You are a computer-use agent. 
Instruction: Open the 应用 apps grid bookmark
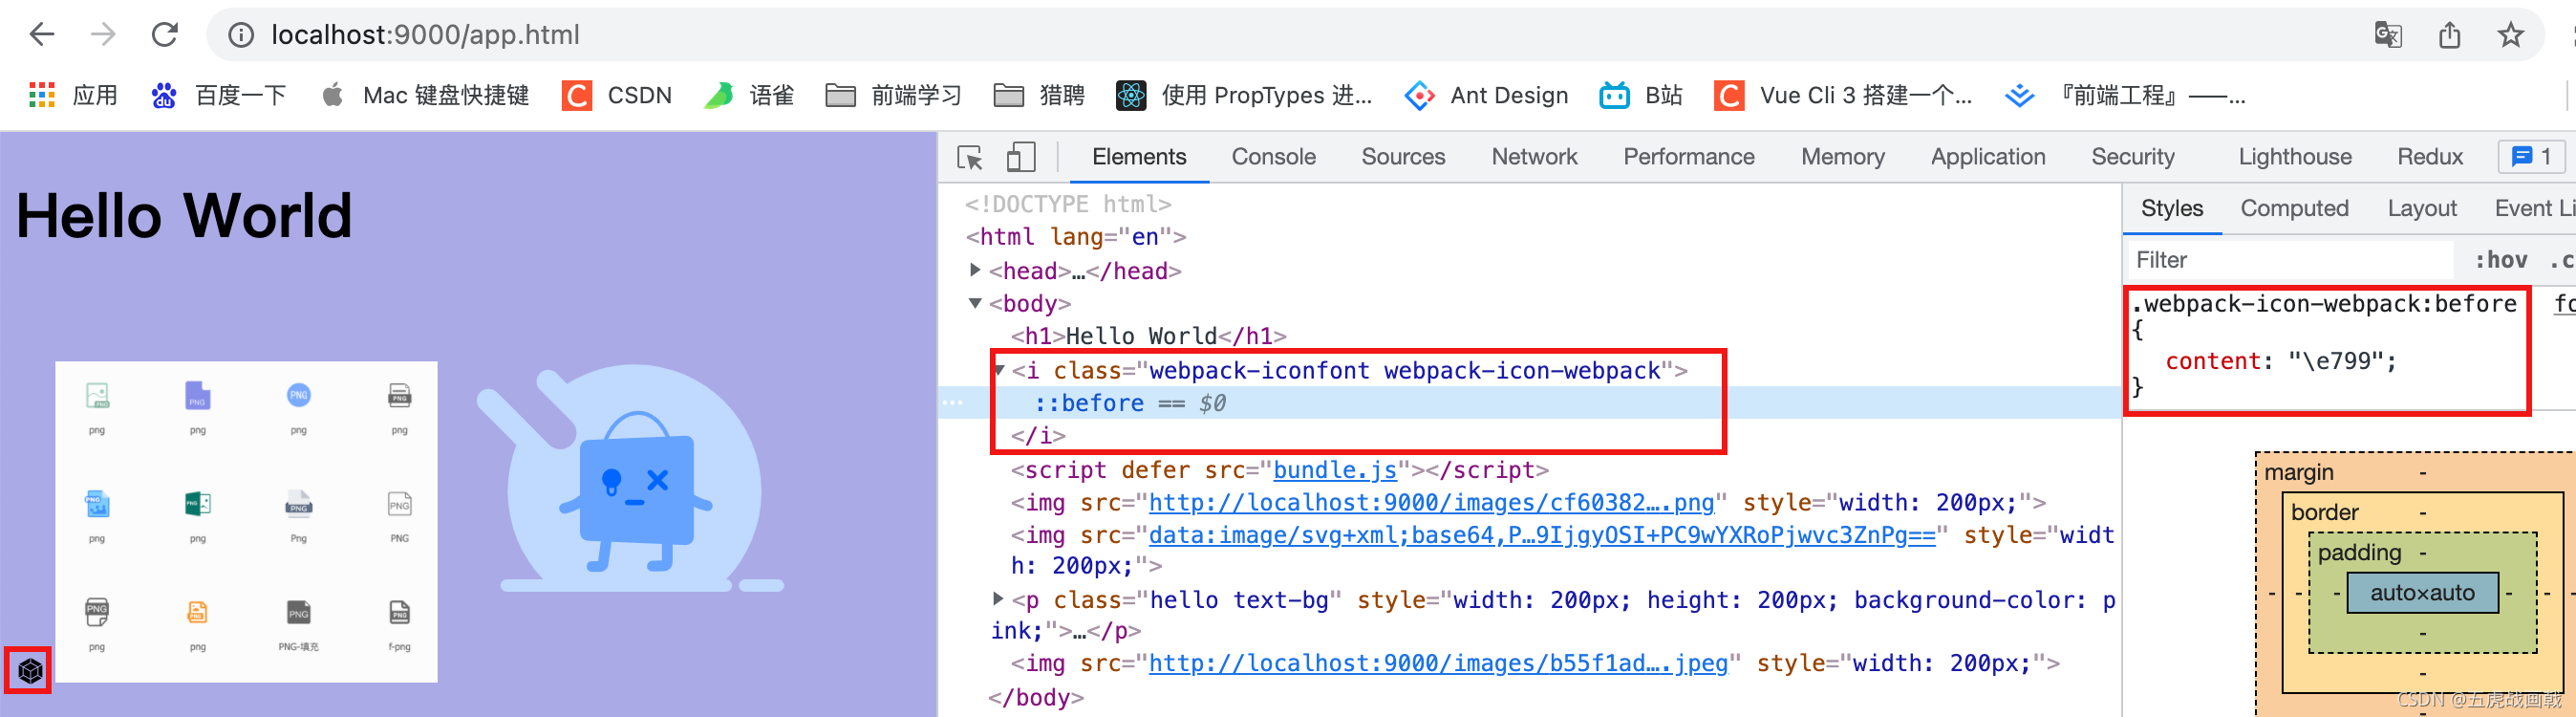click(x=73, y=95)
